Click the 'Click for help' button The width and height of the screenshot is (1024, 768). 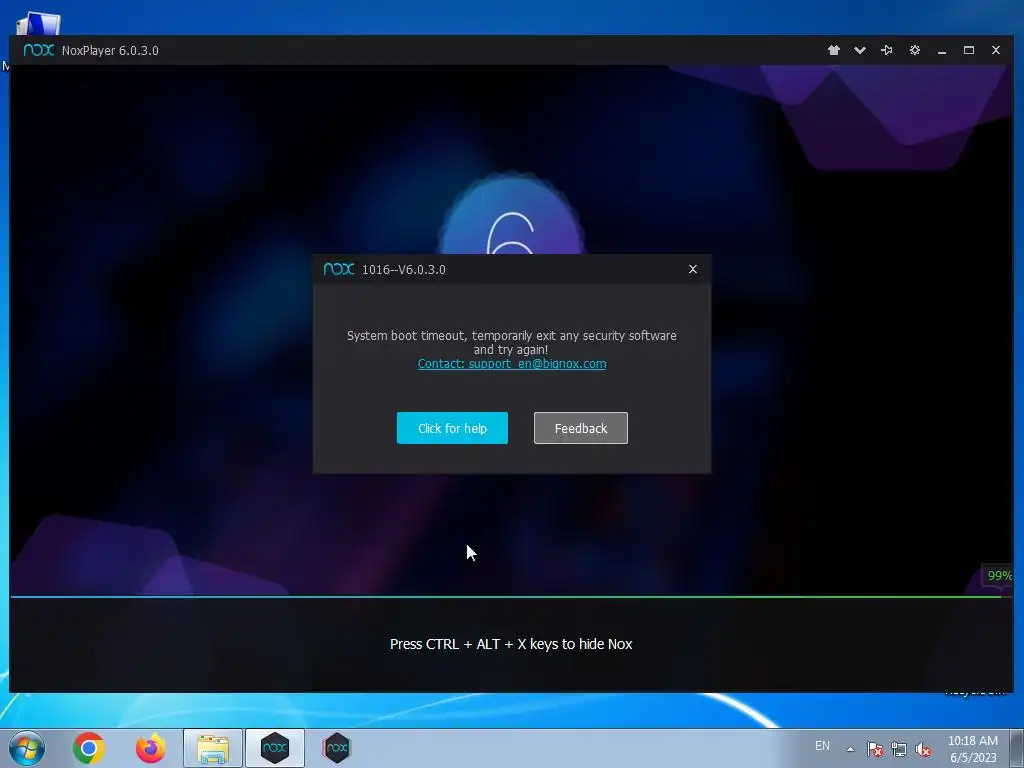tap(452, 428)
